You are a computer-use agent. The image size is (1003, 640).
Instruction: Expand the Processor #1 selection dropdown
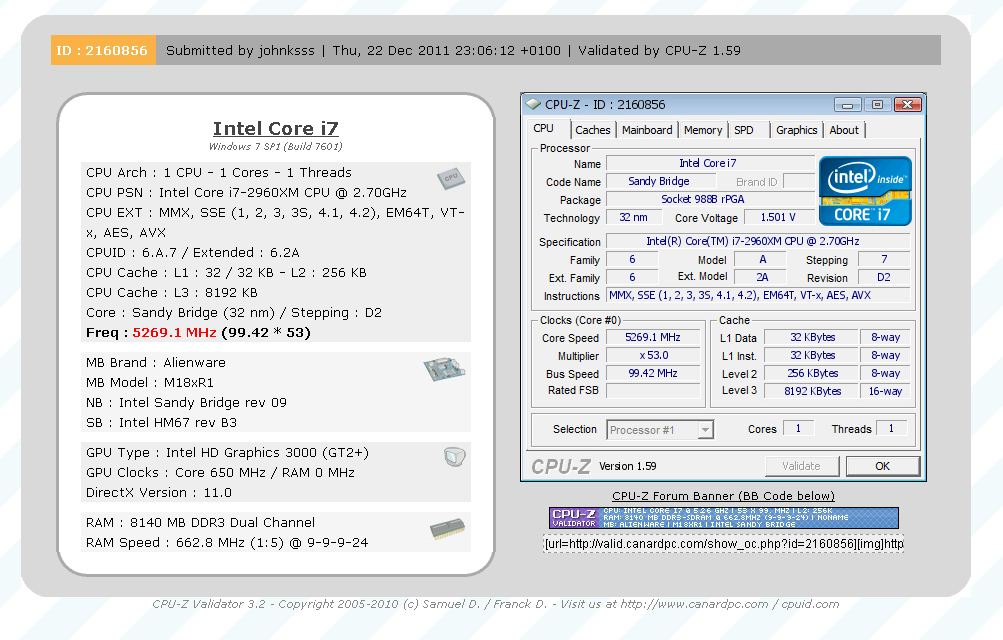706,430
